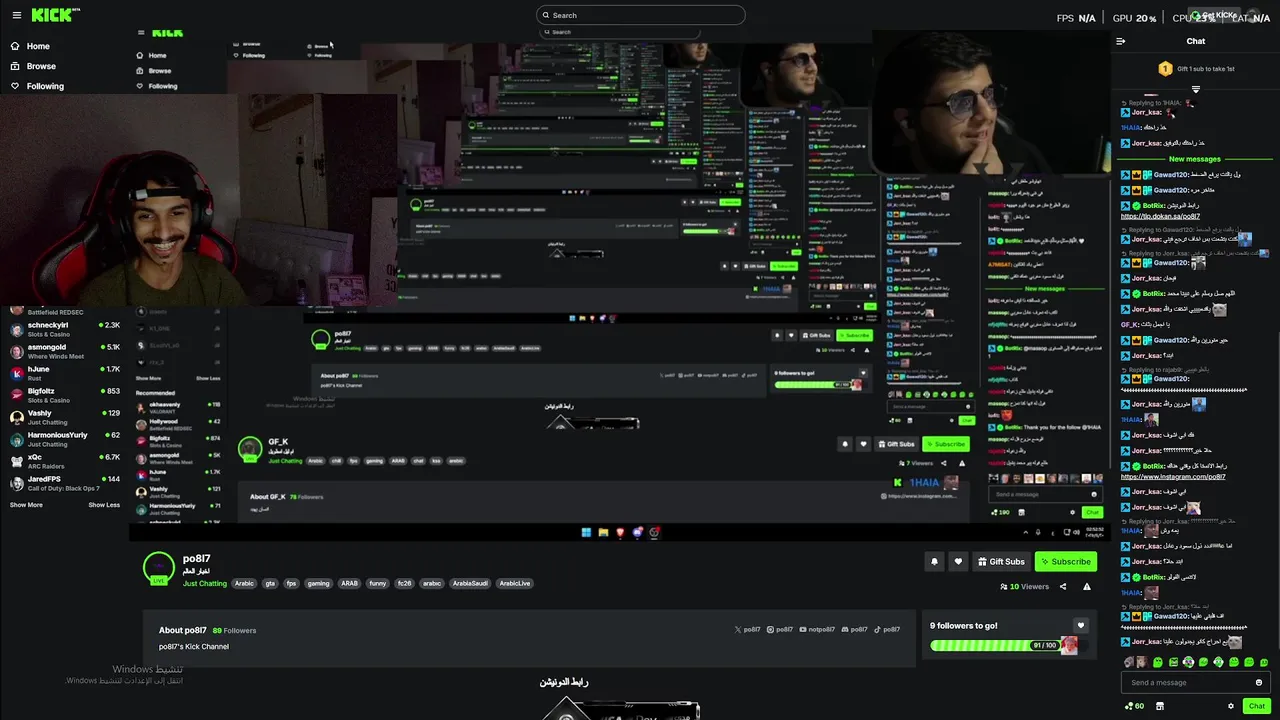This screenshot has width=1280, height=720.
Task: Click the GPU 20% stat overlay
Action: coord(1134,18)
